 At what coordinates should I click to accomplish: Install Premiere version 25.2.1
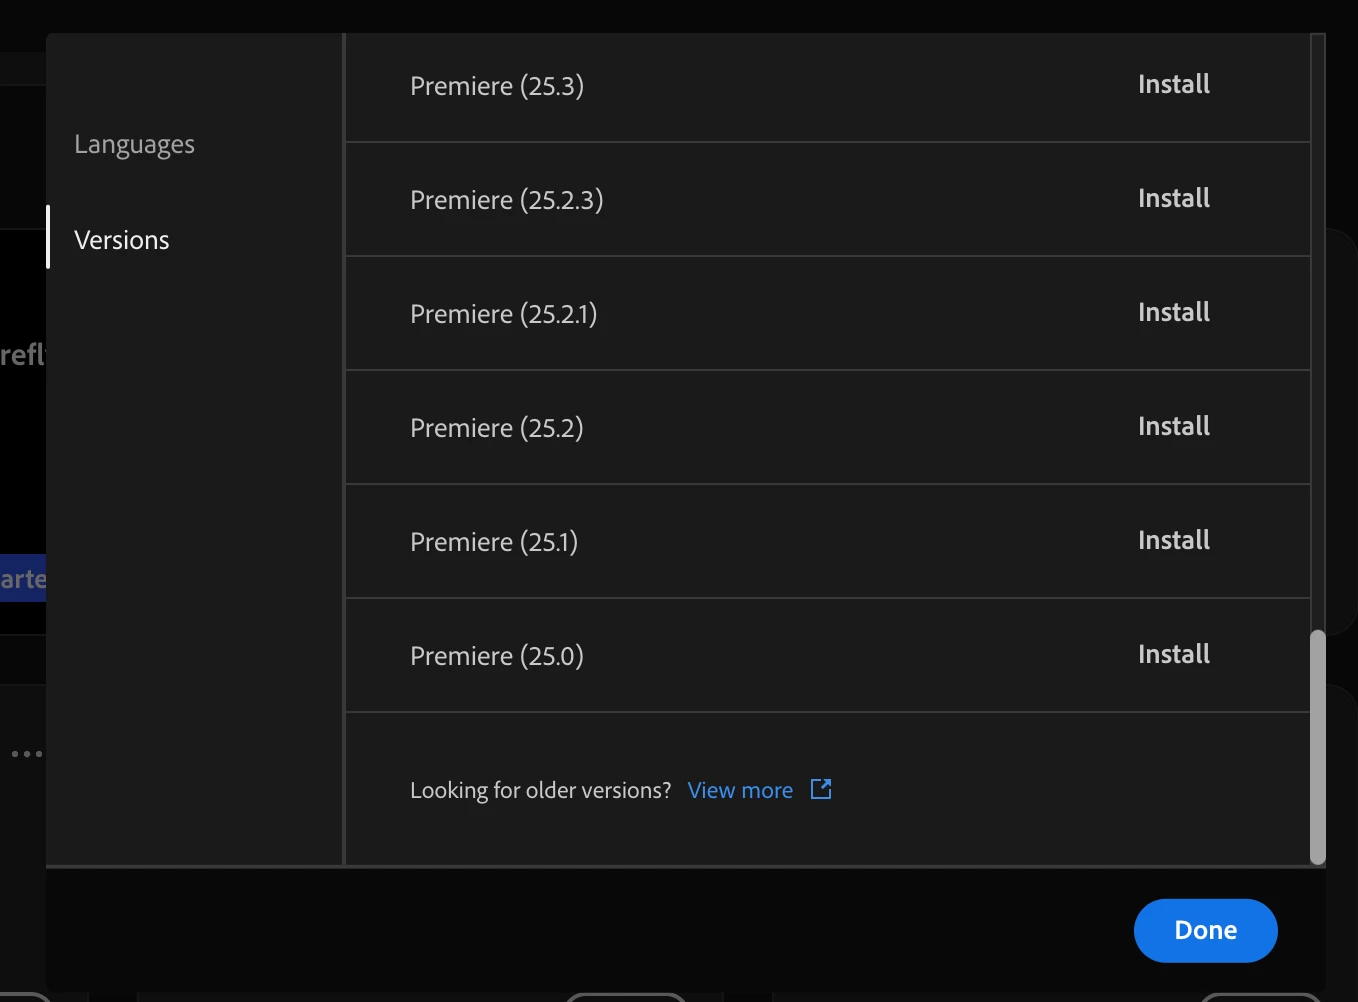coord(1174,313)
